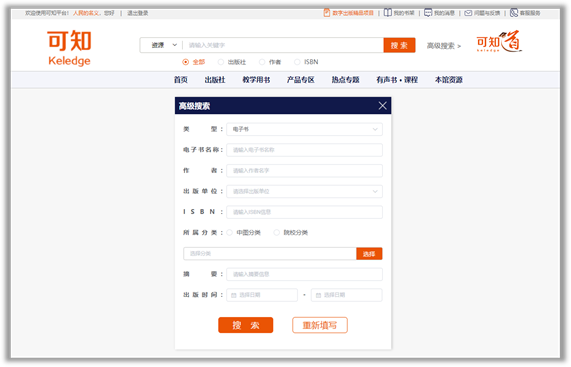Image resolution: width=571 pixels, height=367 pixels.
Task: Open the 出版社 navigation tab
Action: (x=215, y=80)
